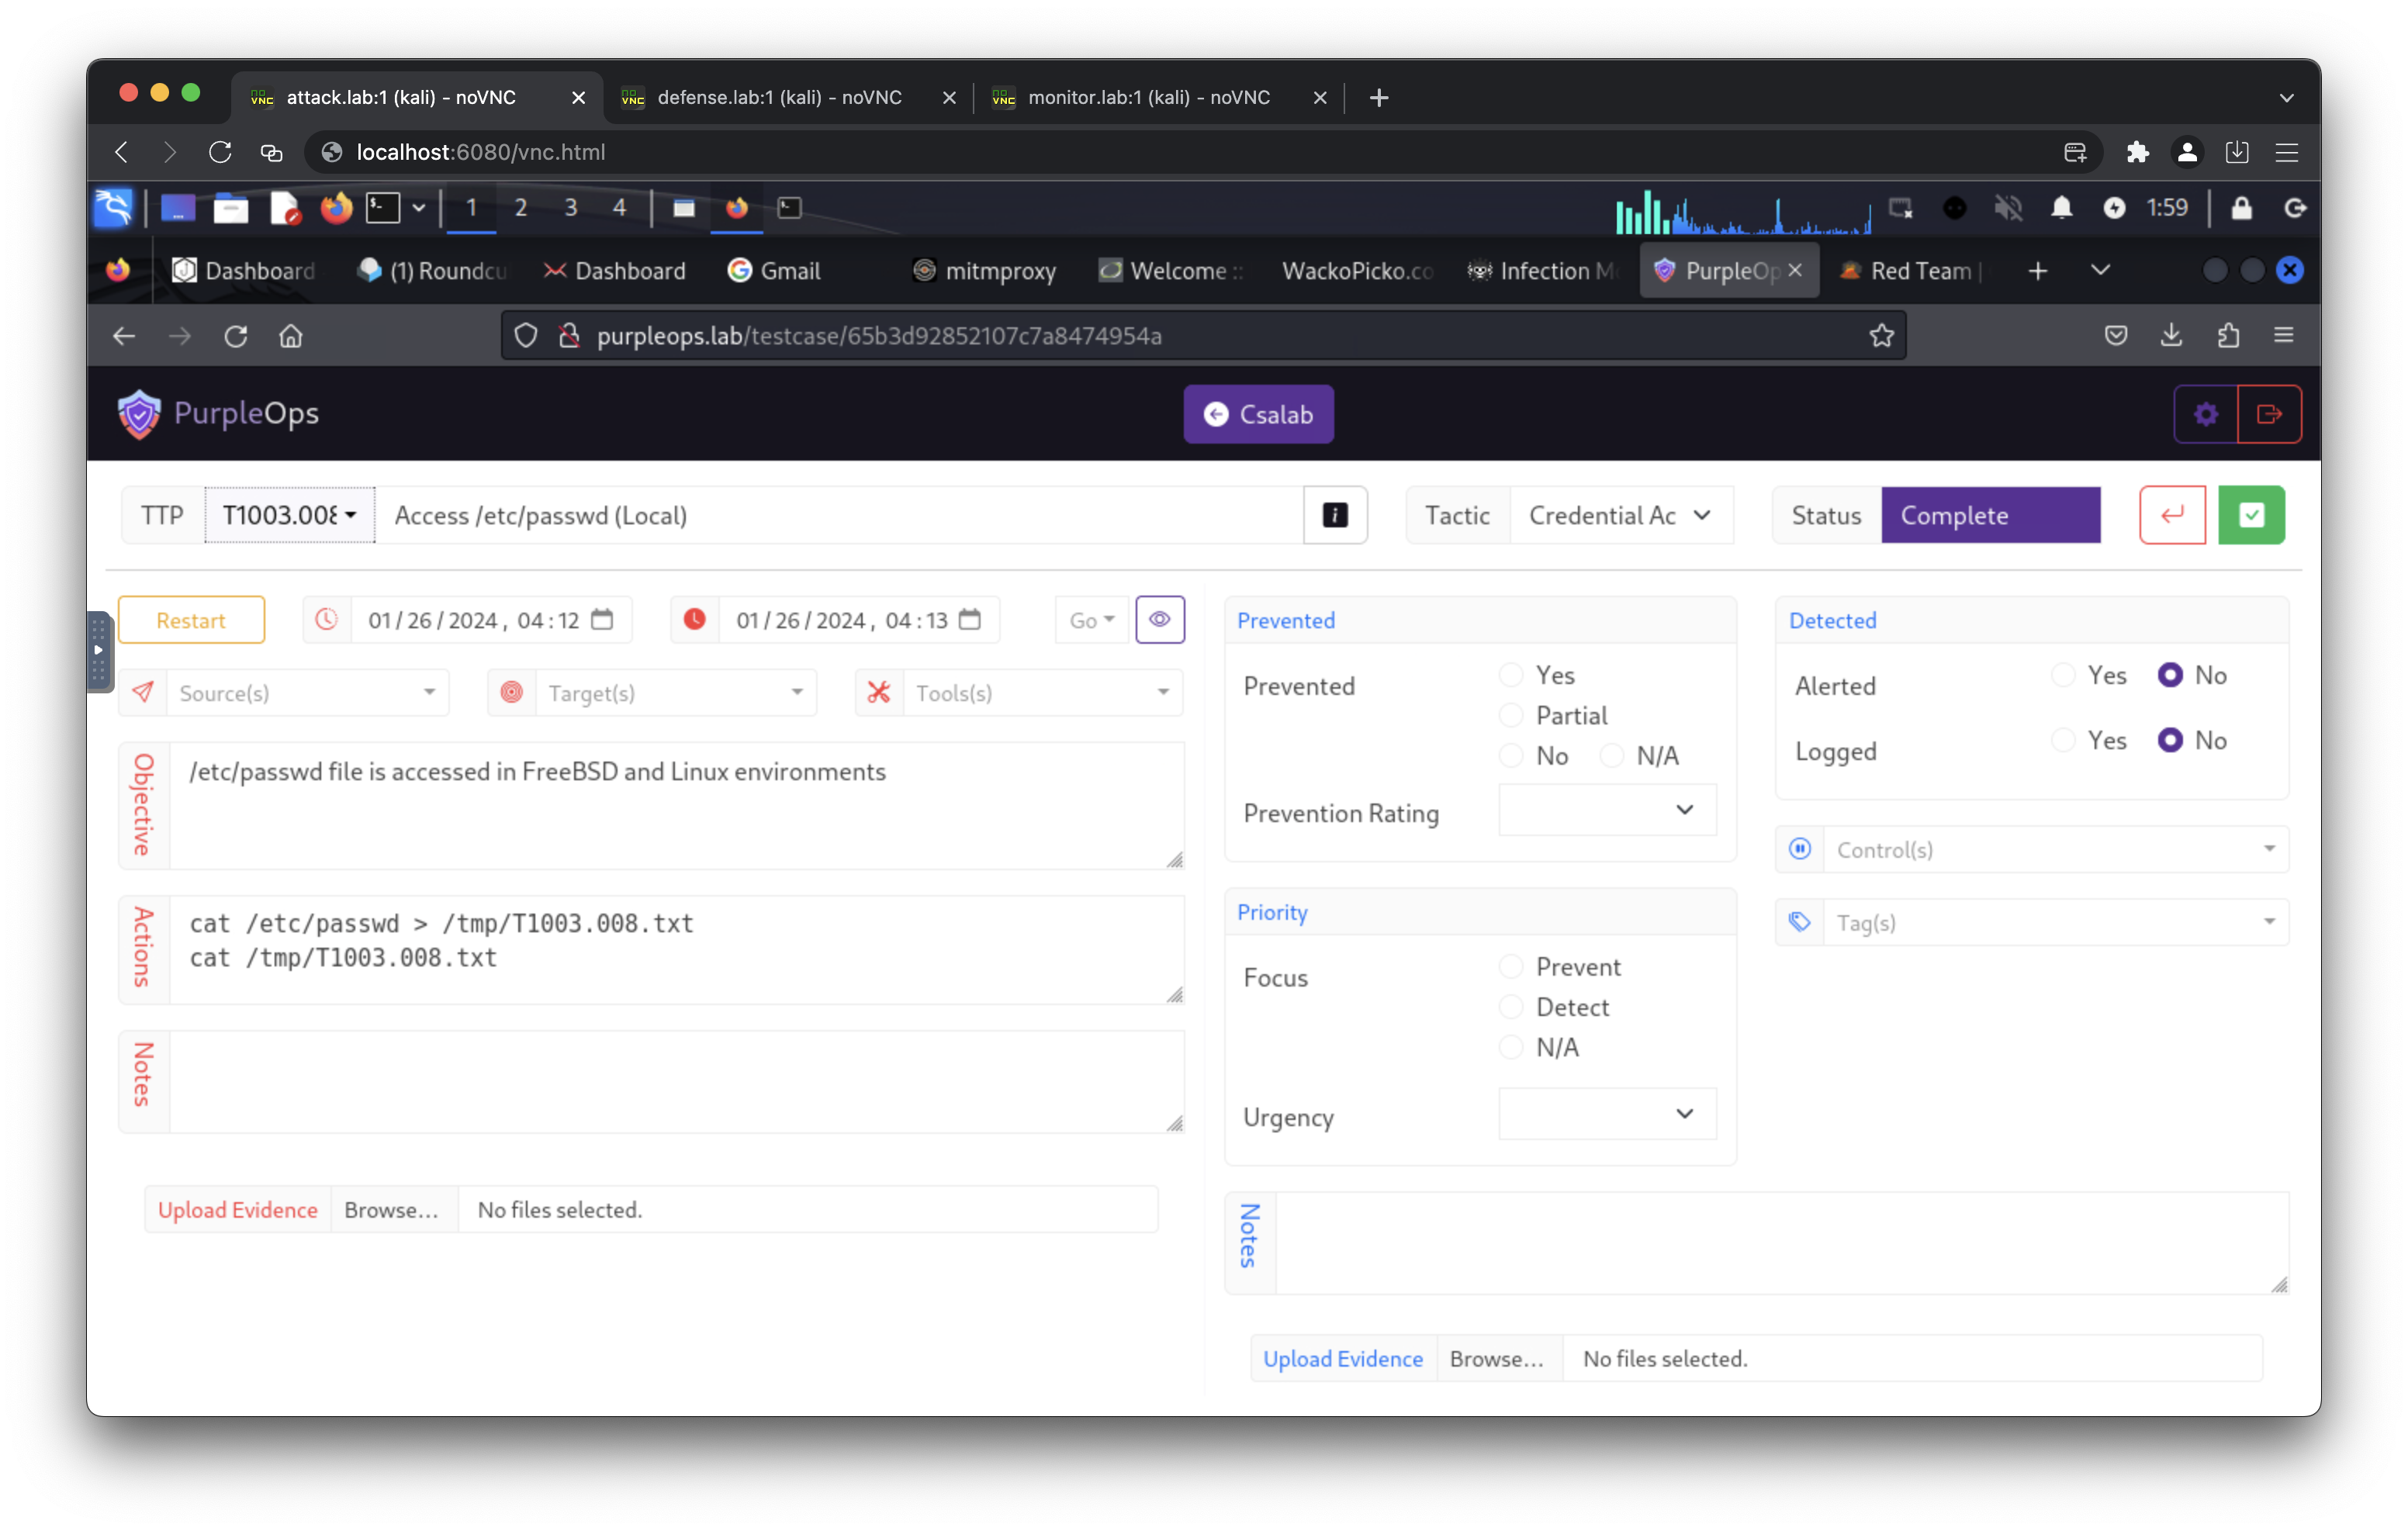Click into the red Notes text area
2408x1531 pixels.
tap(676, 1082)
